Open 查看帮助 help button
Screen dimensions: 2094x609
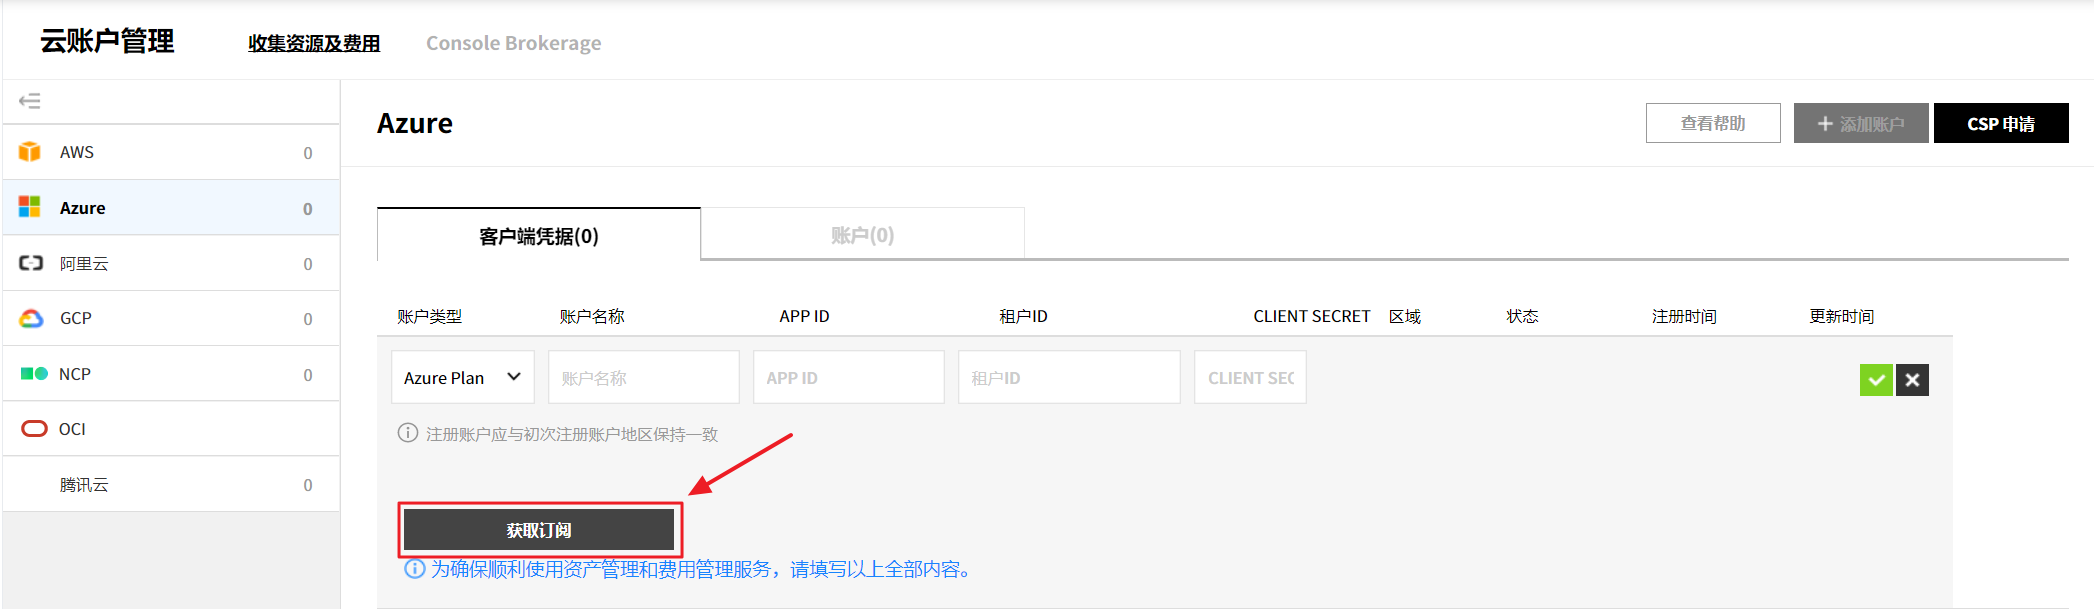pos(1712,123)
